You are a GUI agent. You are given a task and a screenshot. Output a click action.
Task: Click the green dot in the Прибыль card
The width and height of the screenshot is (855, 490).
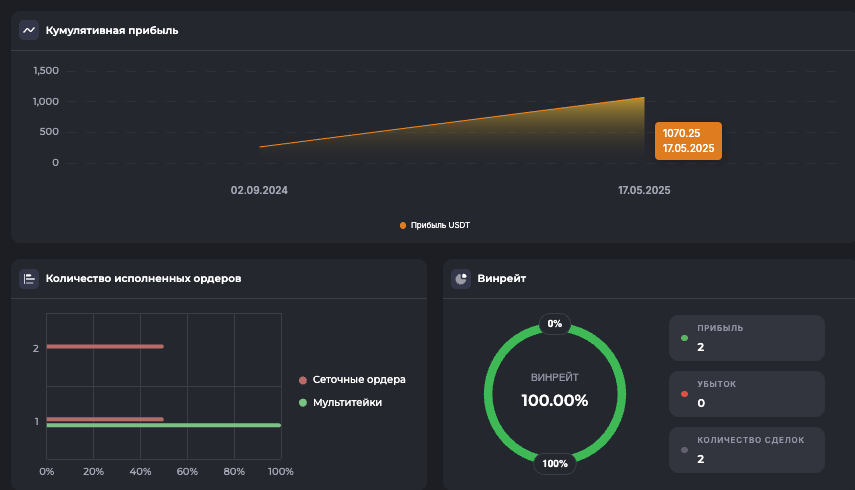click(x=684, y=338)
